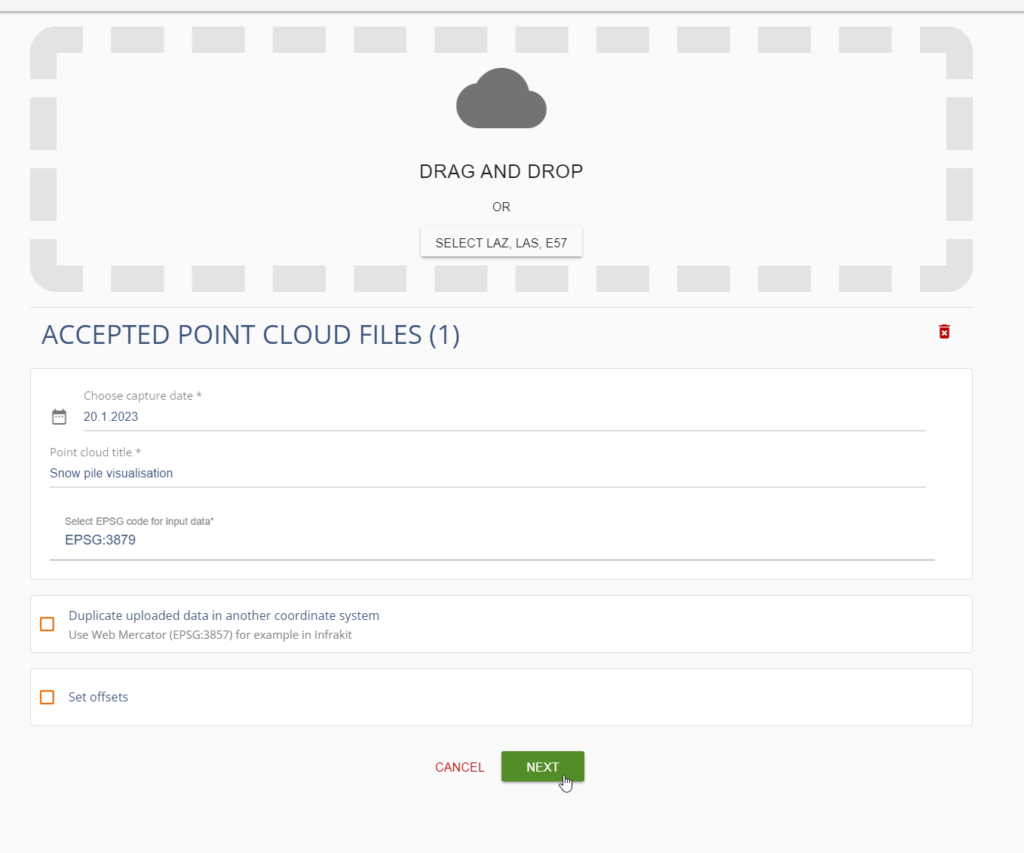Click the Cancel button
The image size is (1024, 853).
point(460,767)
